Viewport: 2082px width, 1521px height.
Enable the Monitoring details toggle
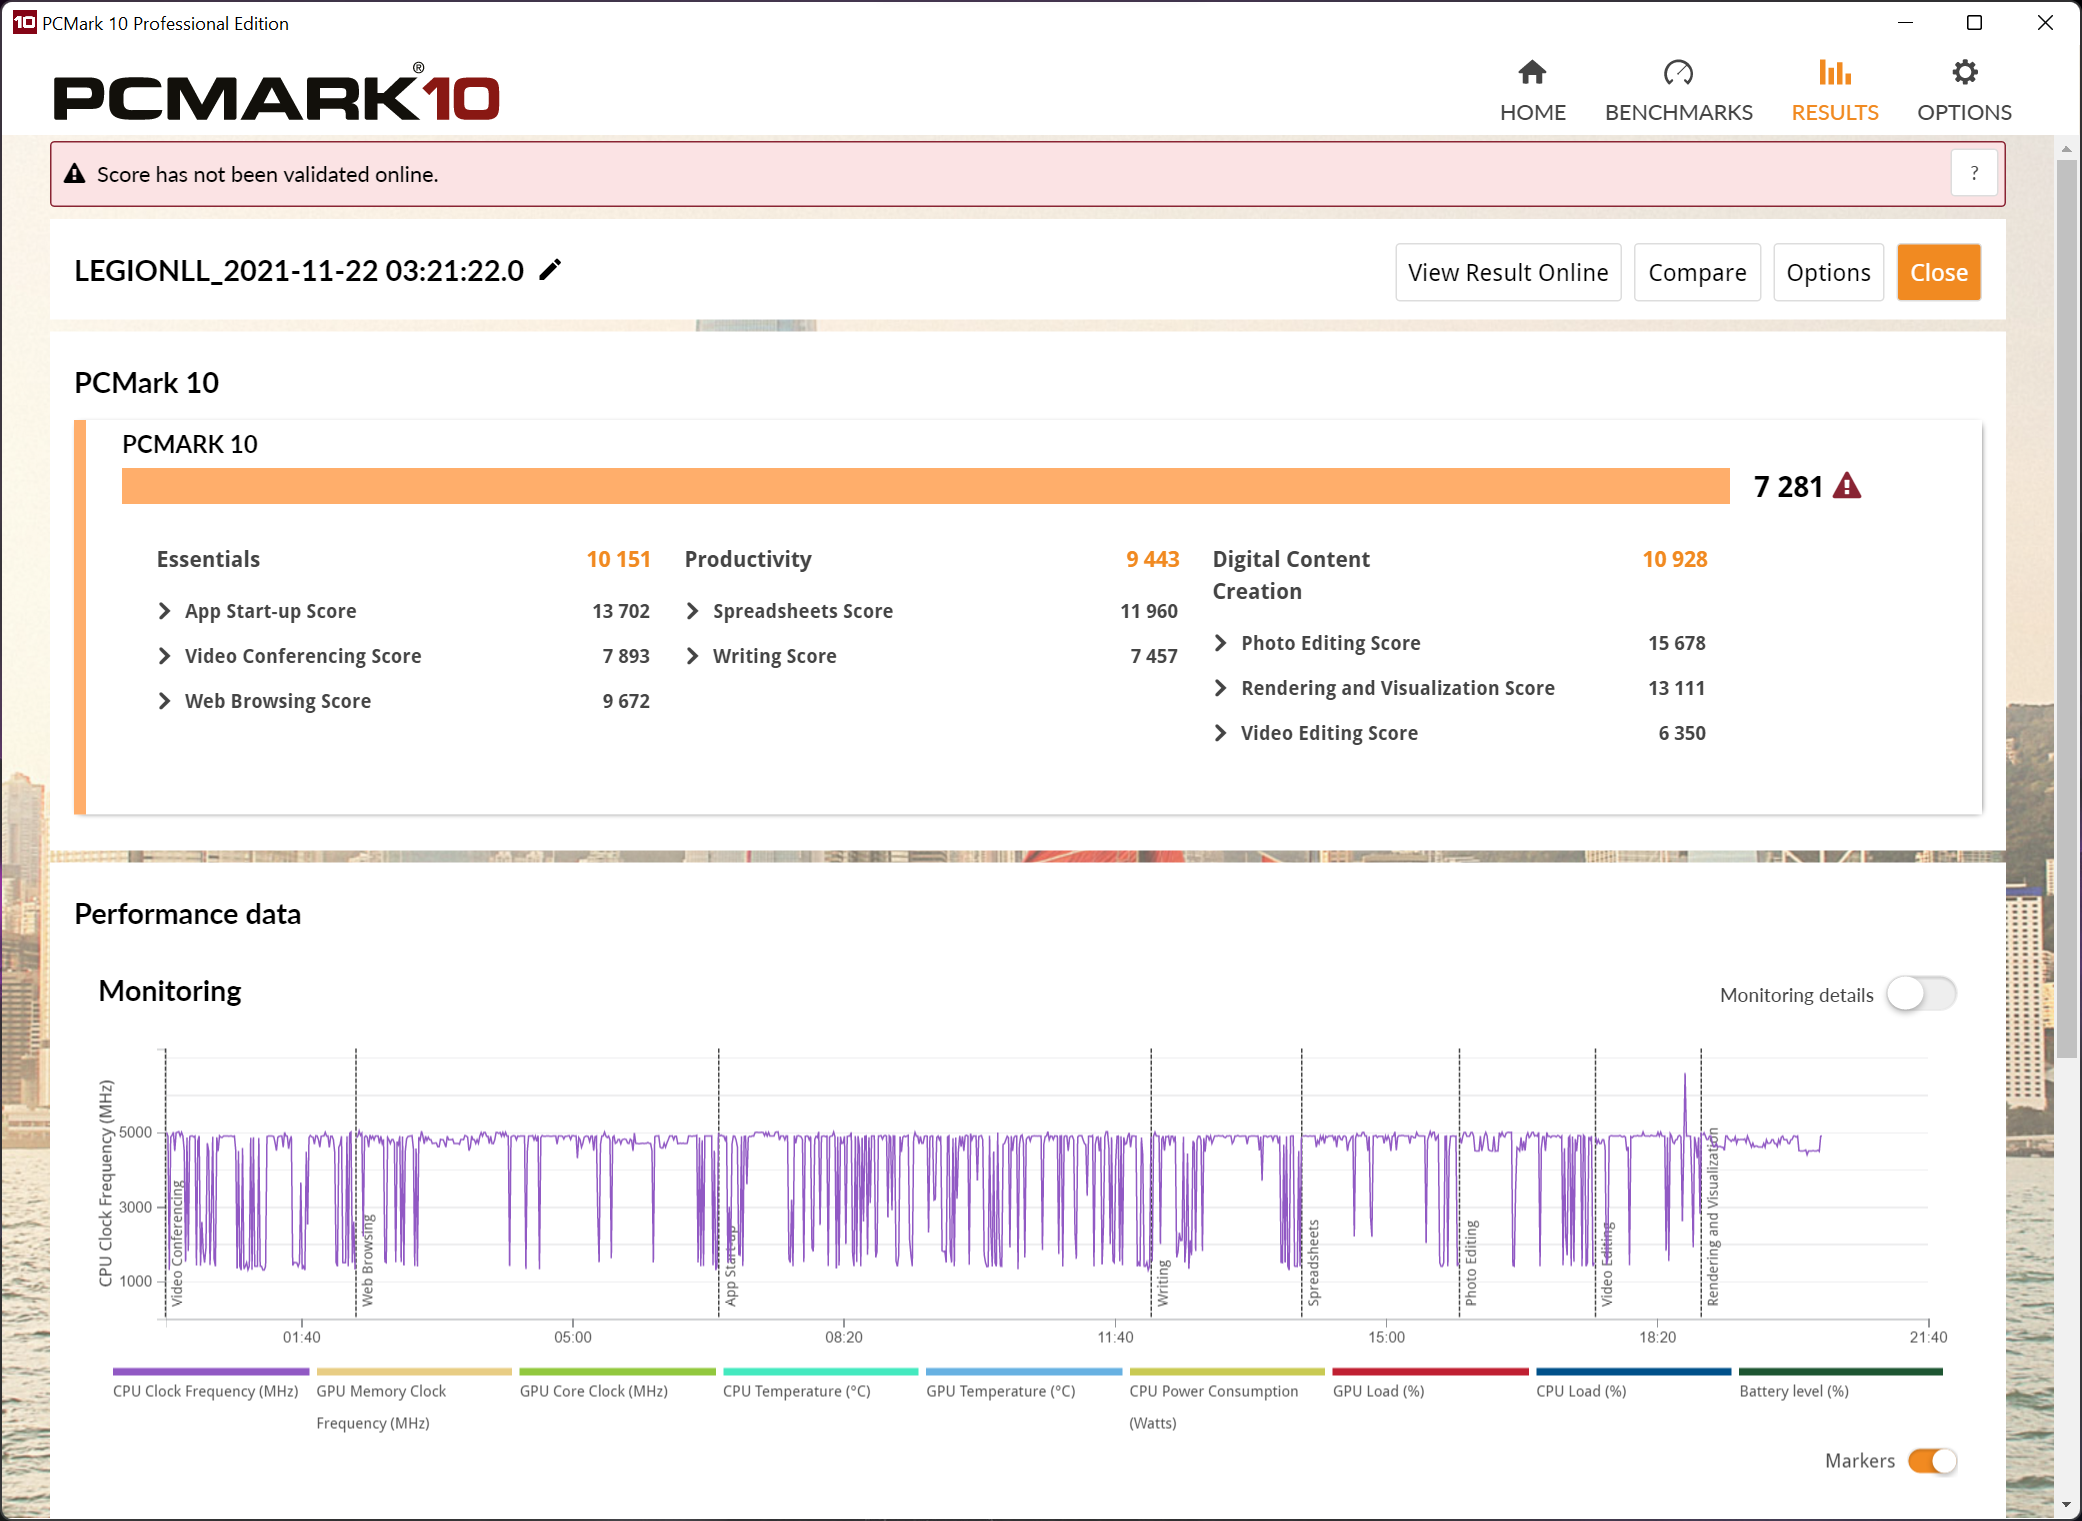[x=1920, y=994]
